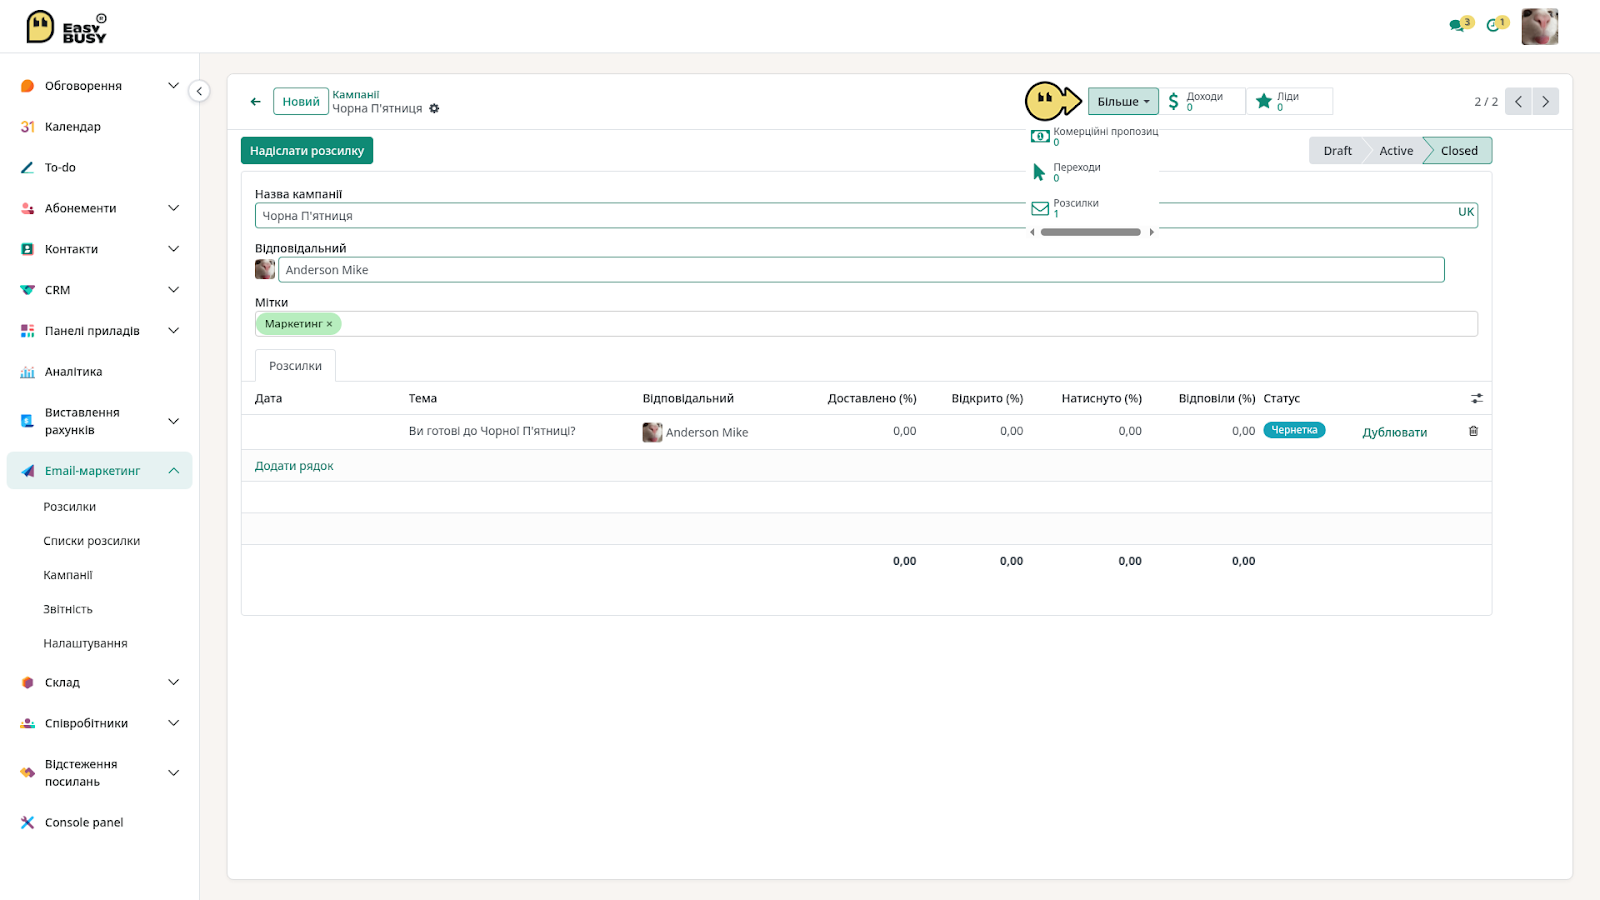Click Надіслати розсилку button
The width and height of the screenshot is (1600, 900).
click(307, 151)
